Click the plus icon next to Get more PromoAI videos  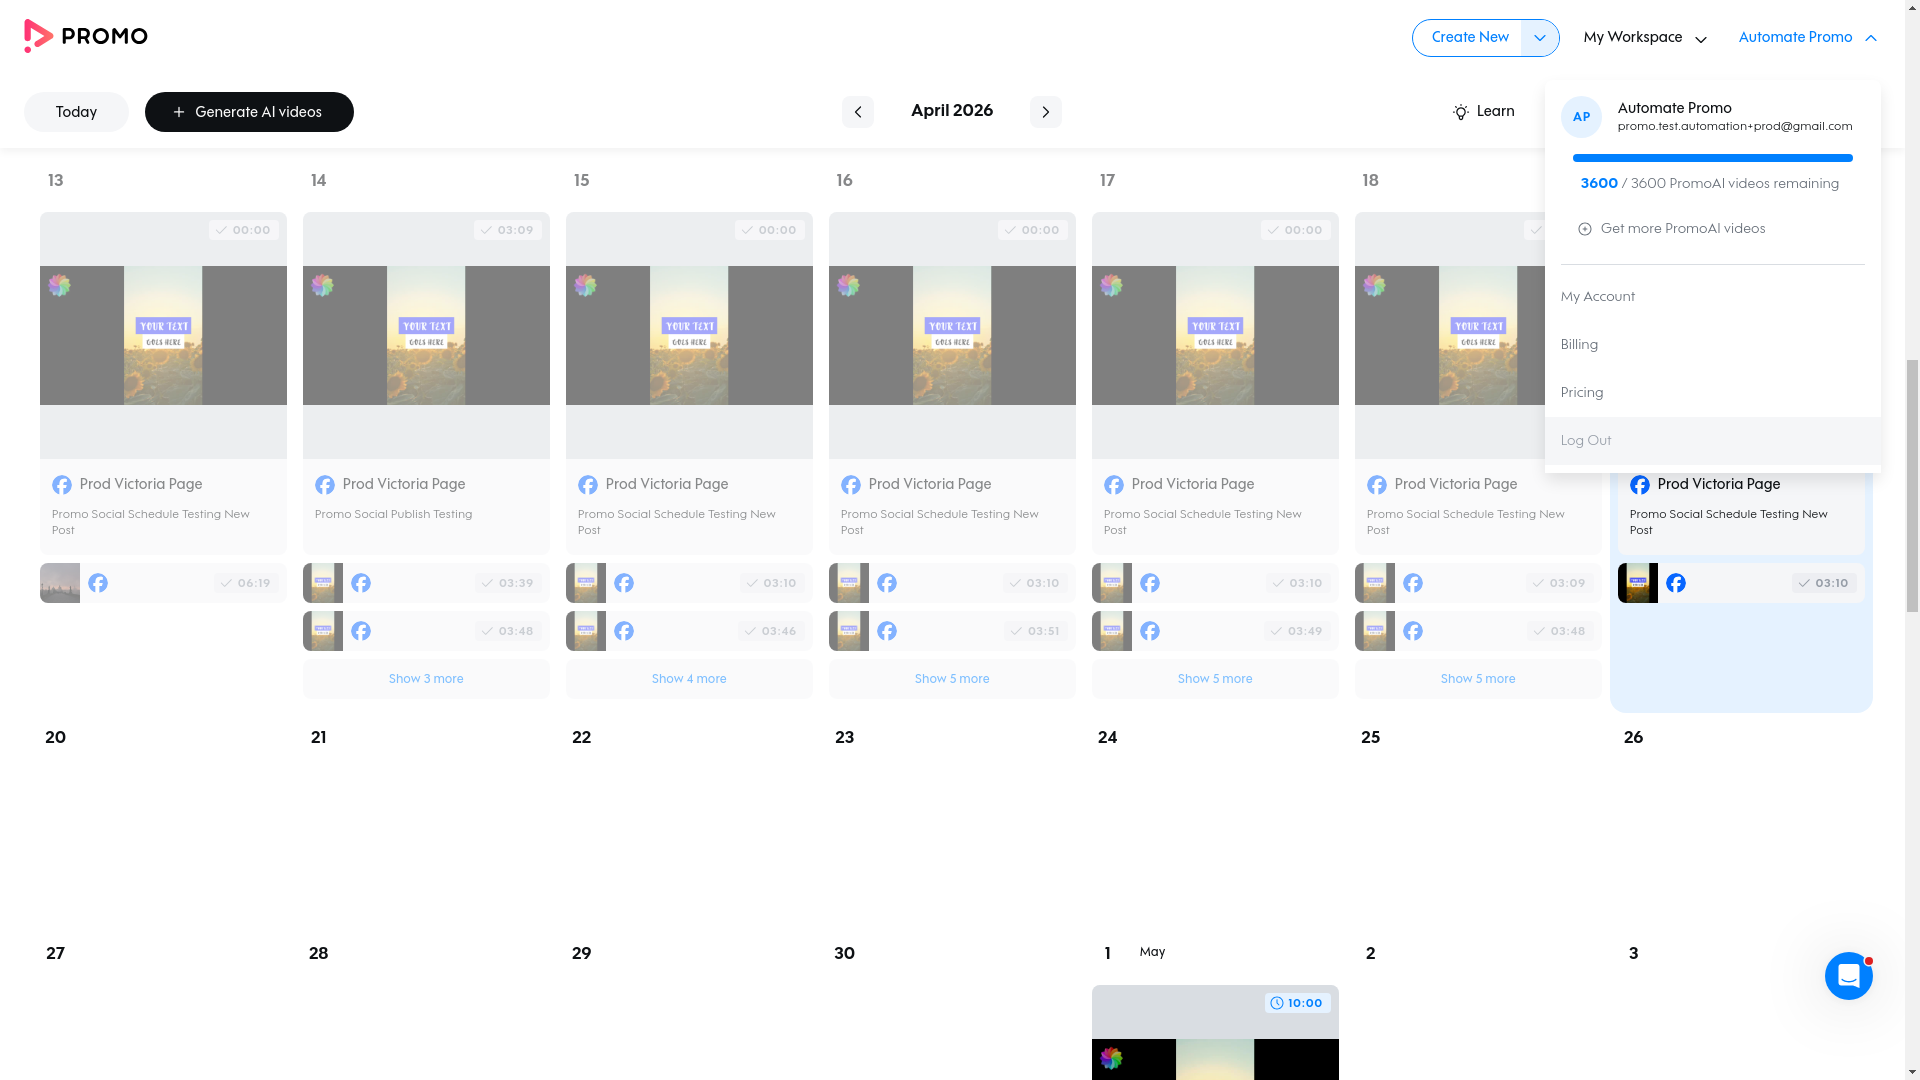1585,228
